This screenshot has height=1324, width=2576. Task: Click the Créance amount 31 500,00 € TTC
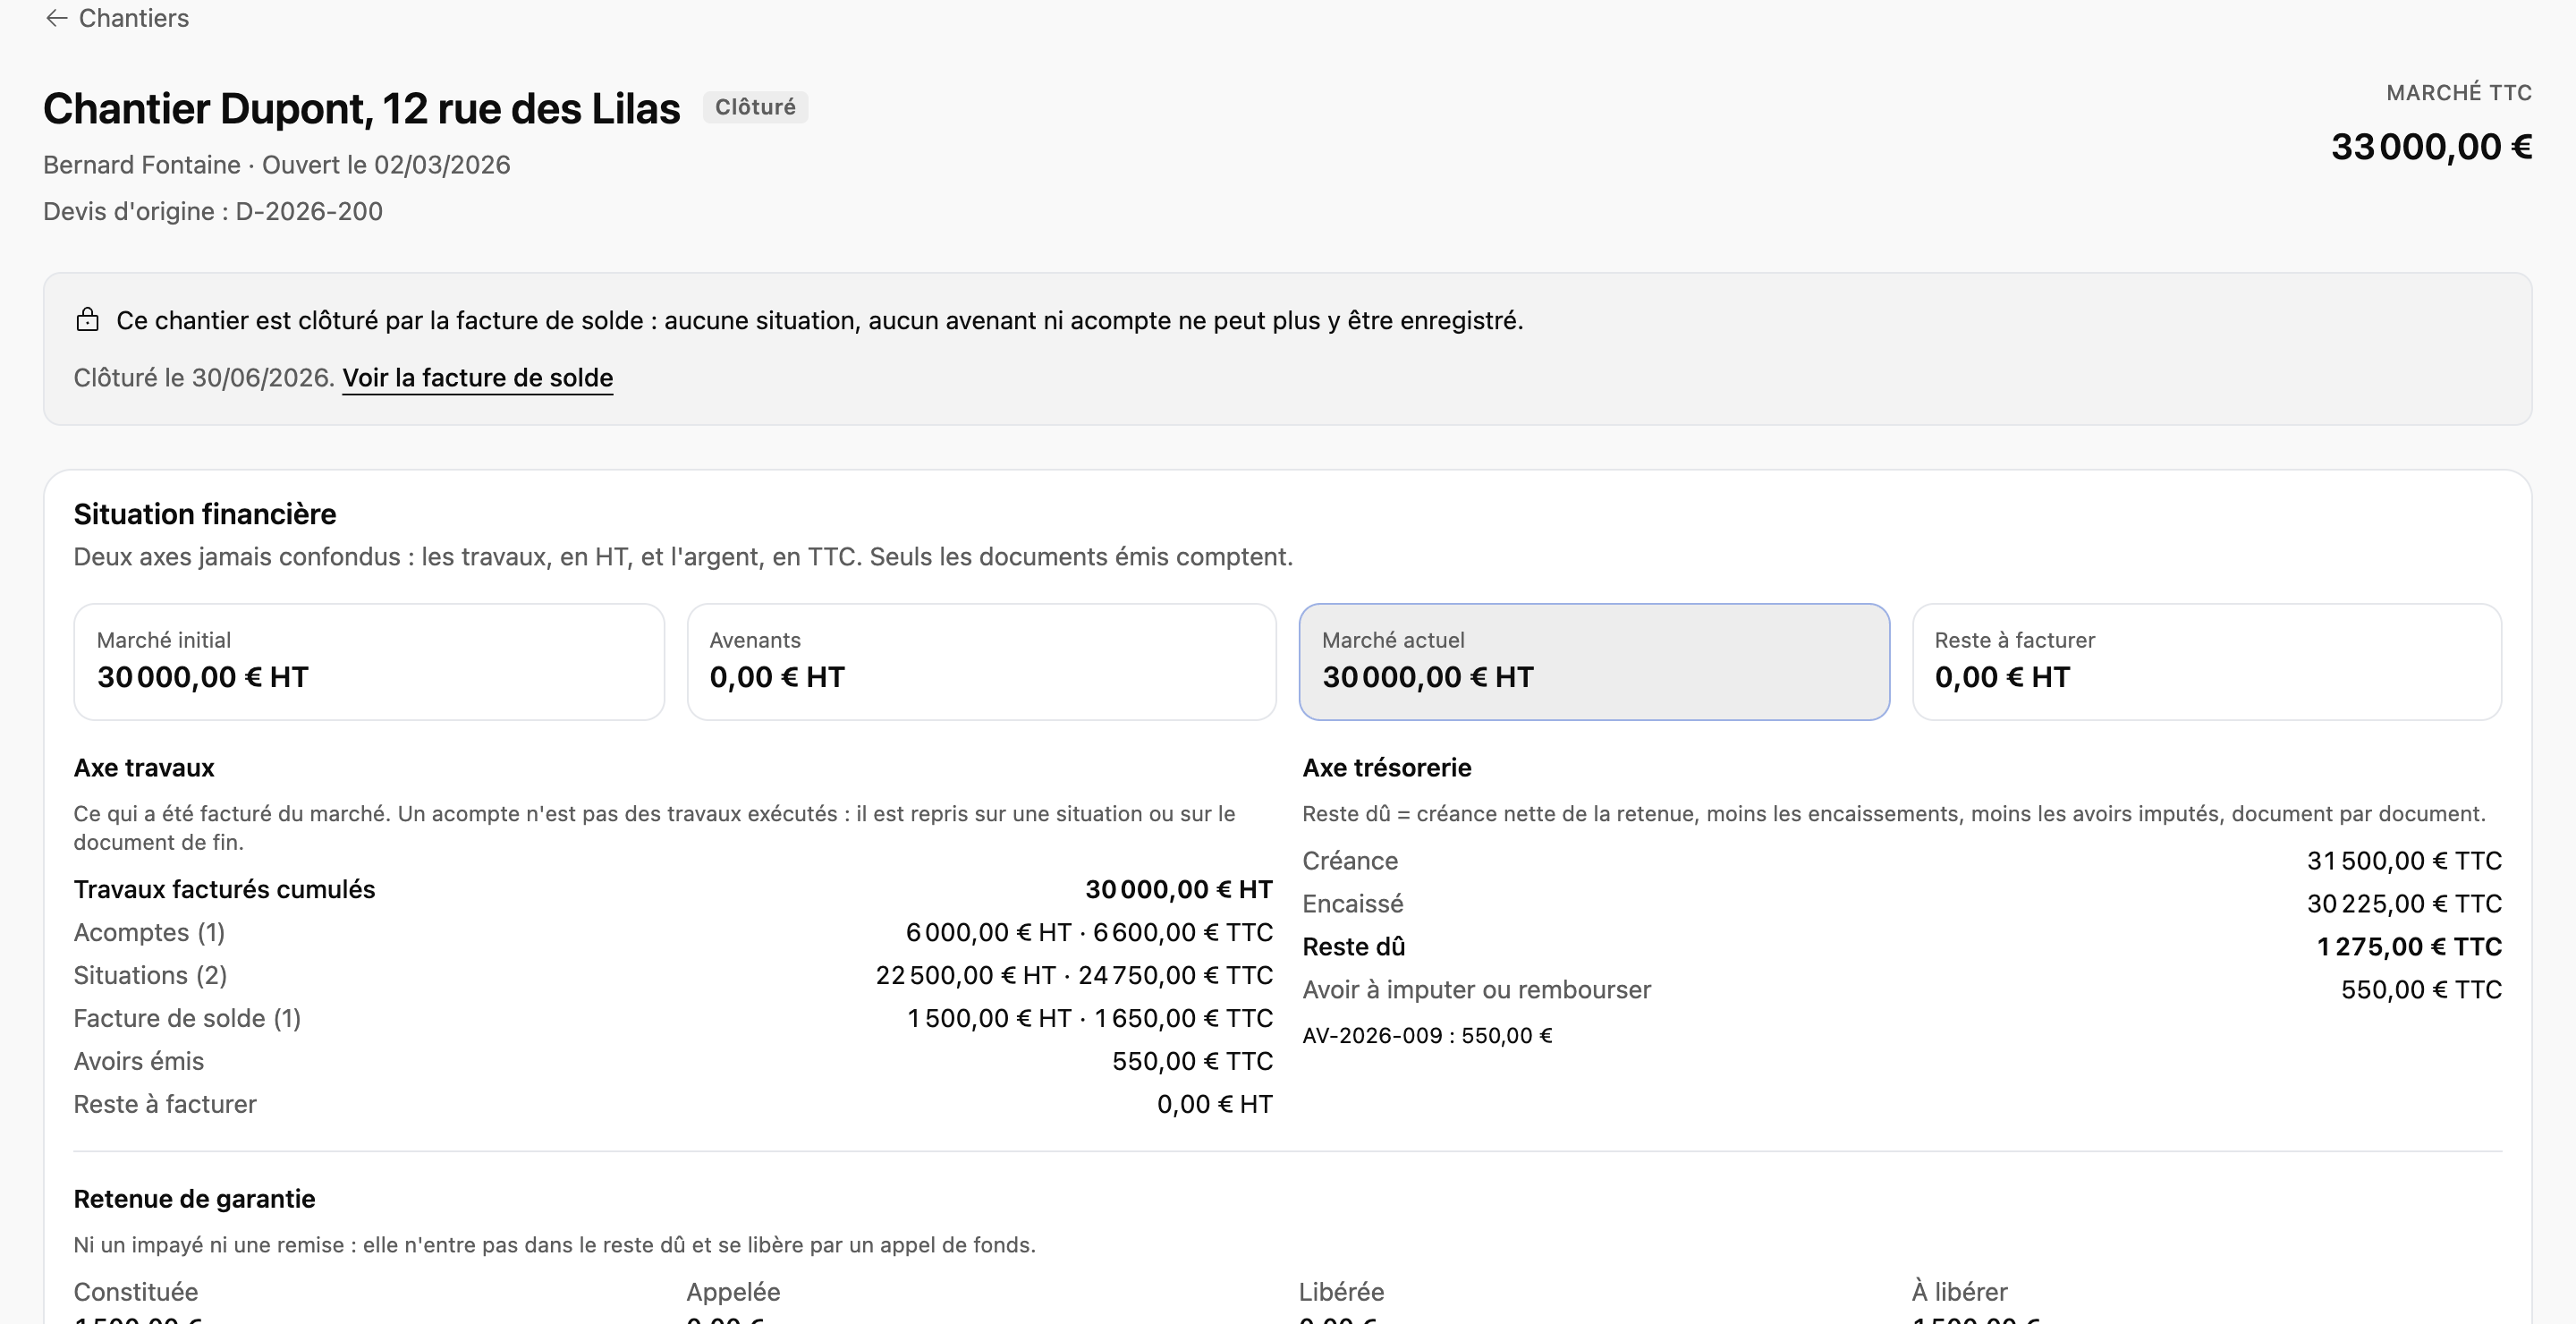point(2404,860)
